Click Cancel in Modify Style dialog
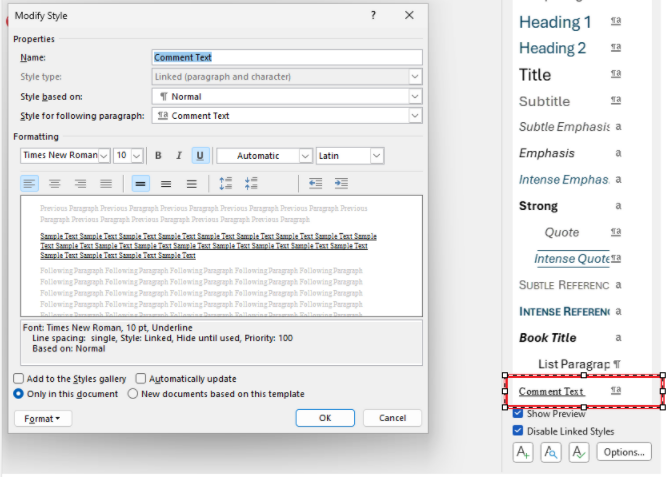Viewport: 666px width, 477px height. pos(392,418)
